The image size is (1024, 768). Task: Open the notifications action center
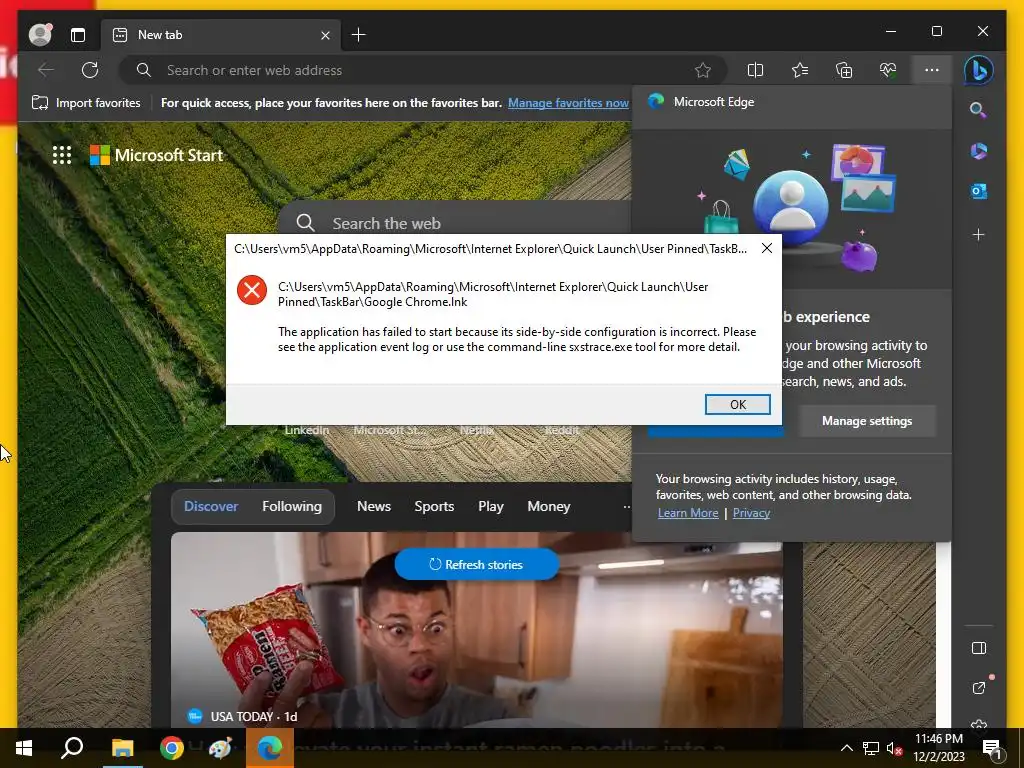(x=991, y=748)
